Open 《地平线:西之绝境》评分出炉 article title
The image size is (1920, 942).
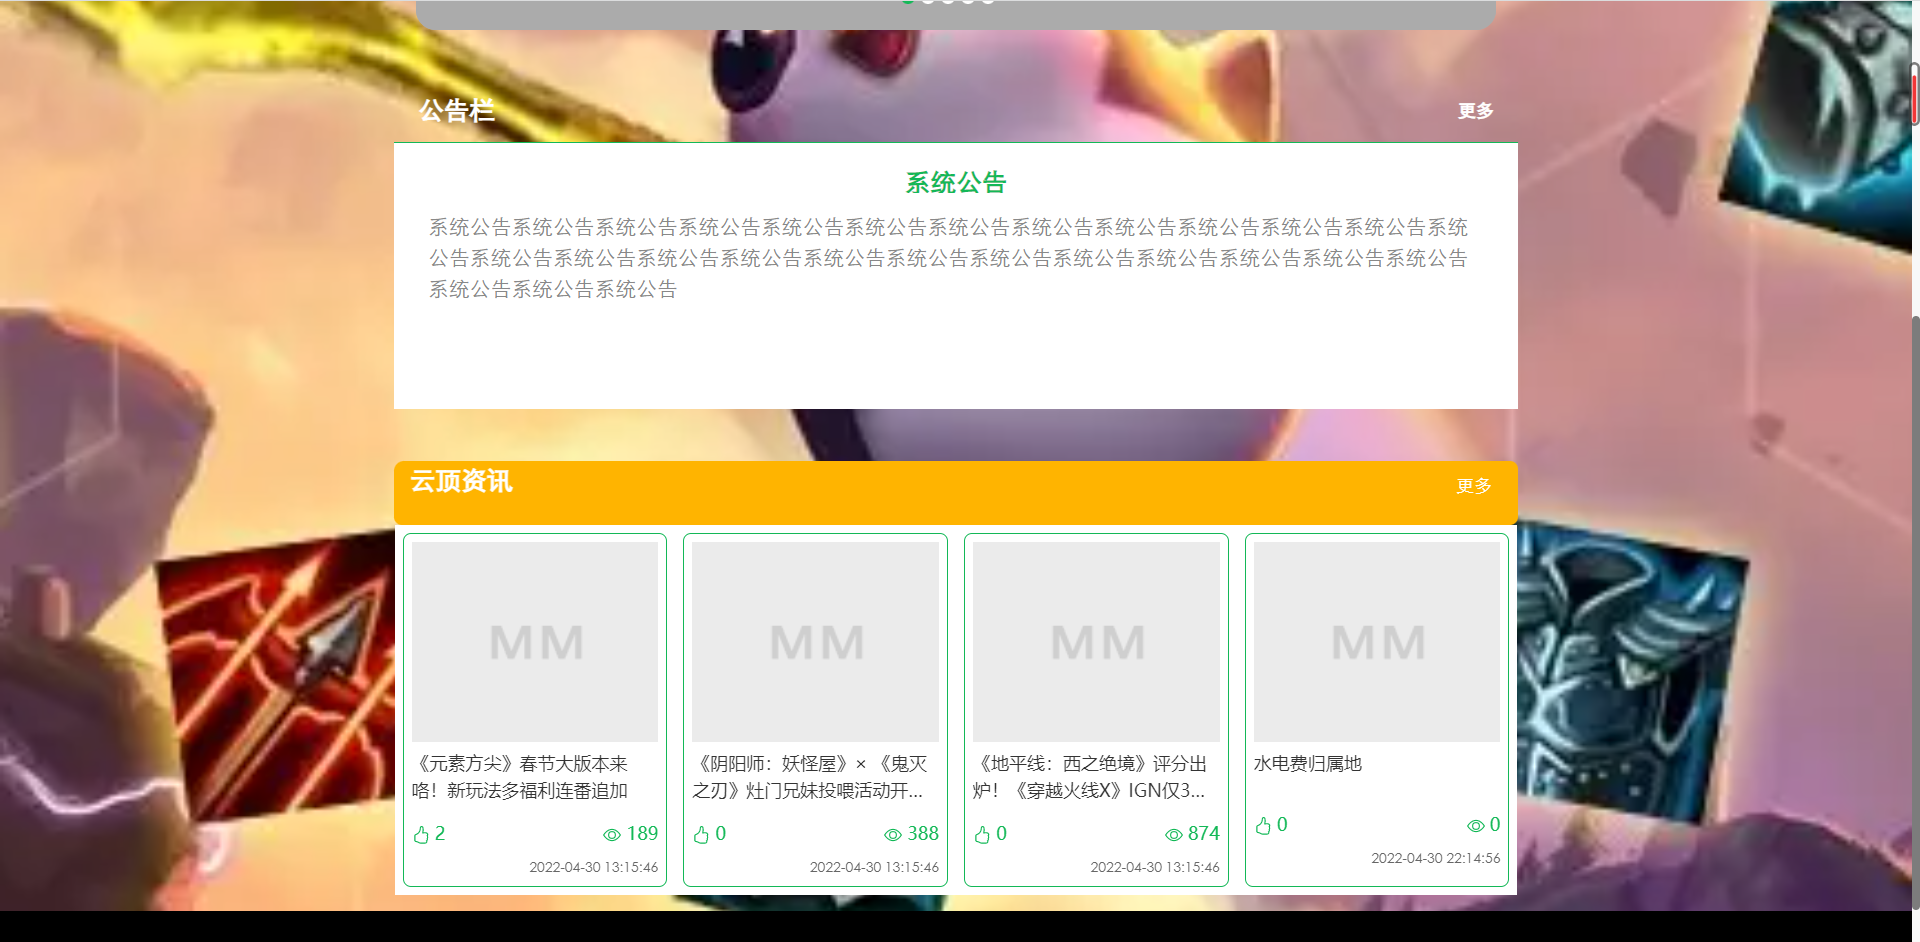click(x=1090, y=777)
